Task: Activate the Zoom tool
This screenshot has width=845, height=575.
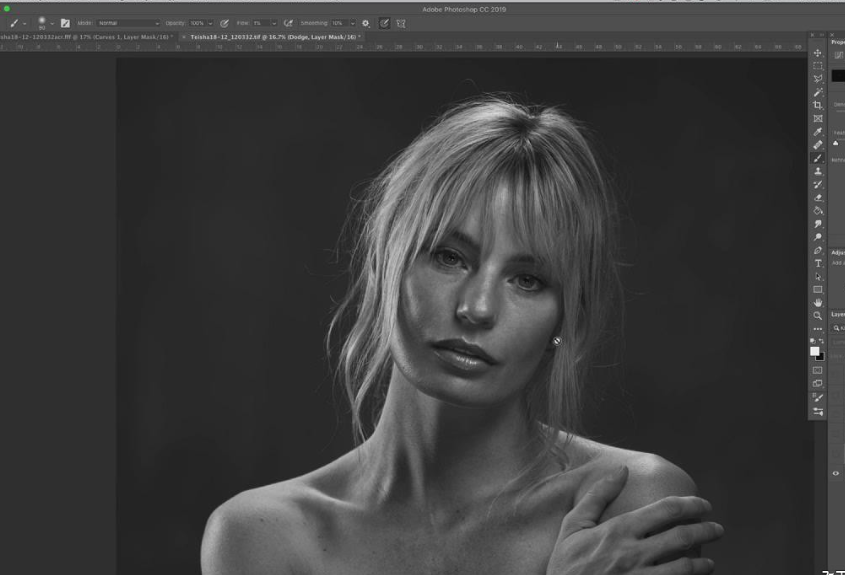Action: point(818,316)
